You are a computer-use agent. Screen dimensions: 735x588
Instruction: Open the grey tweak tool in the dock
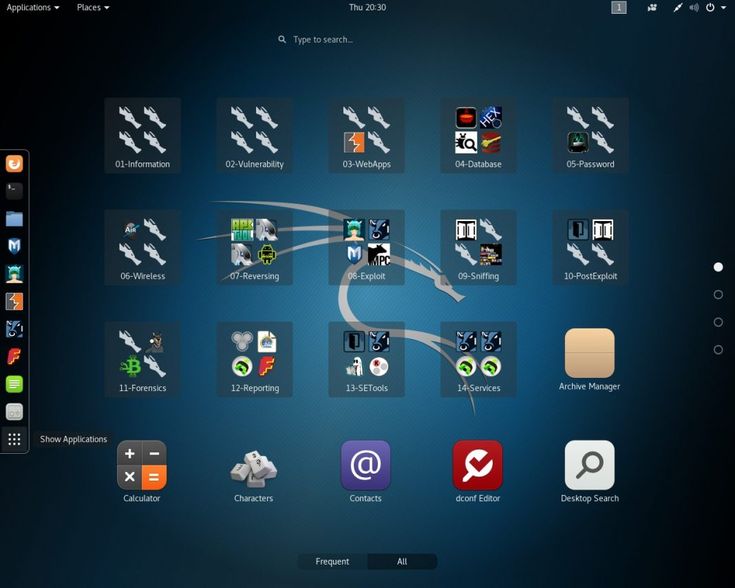[14, 412]
